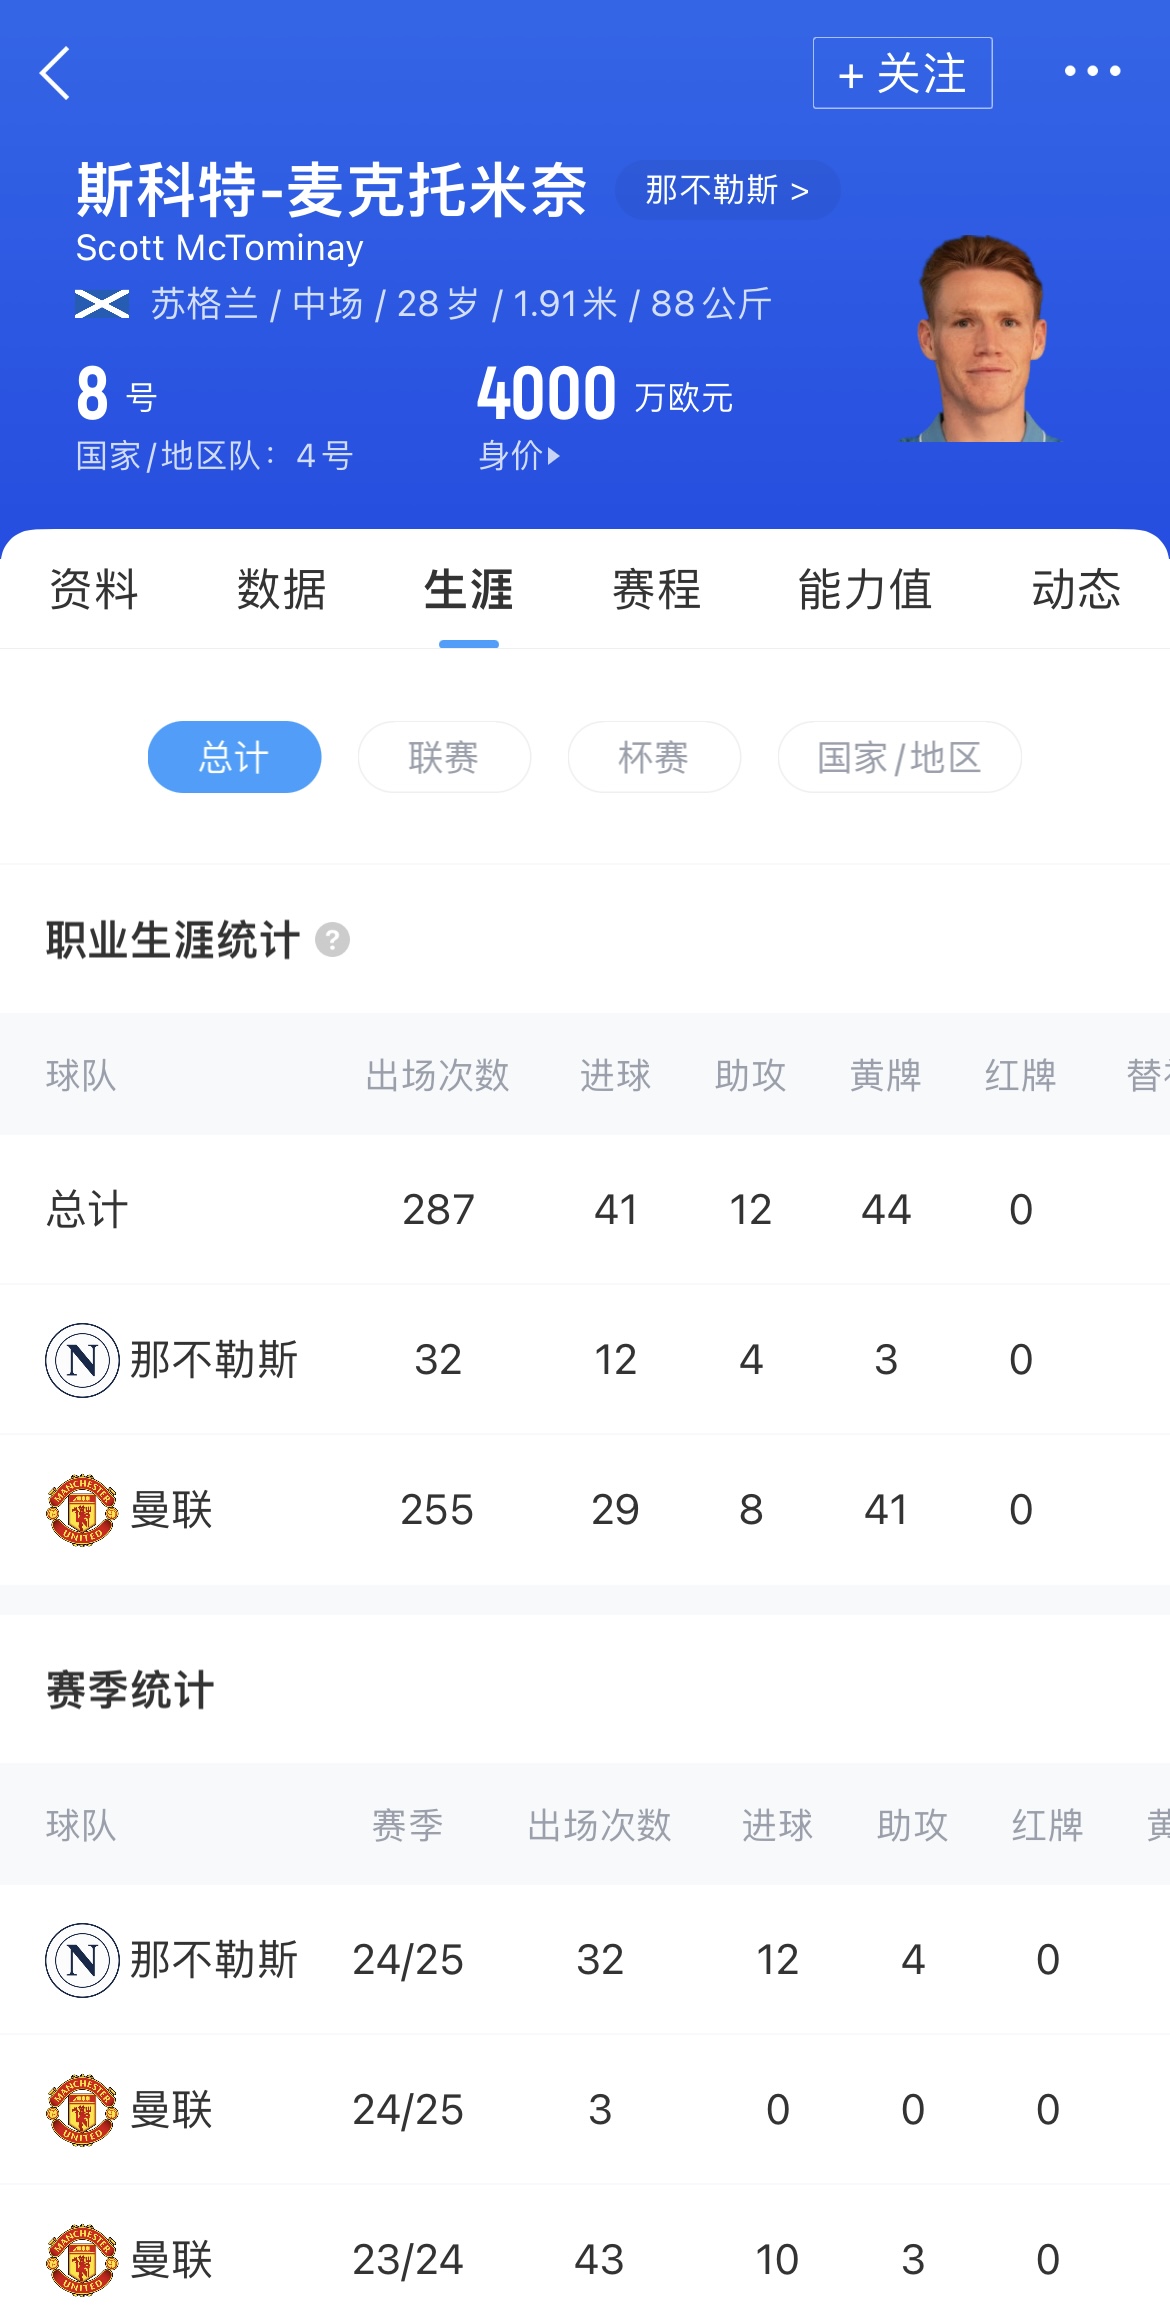1170x2319 pixels.
Task: Open the 曼联 24/25 season row
Action: pyautogui.click(x=585, y=2110)
